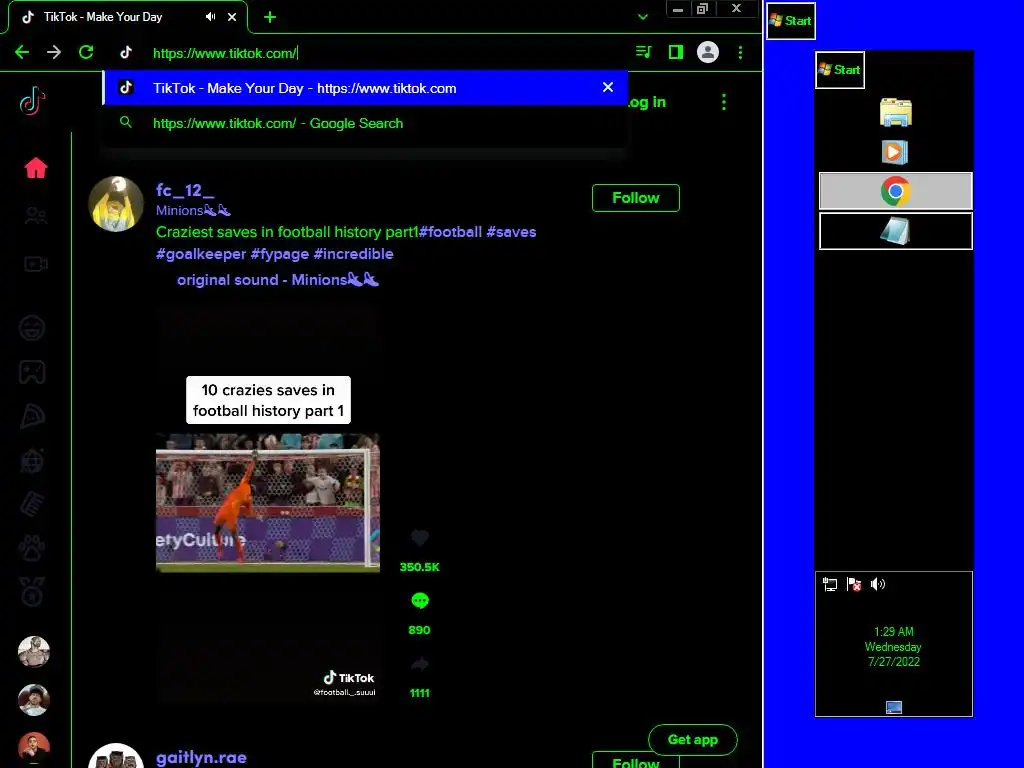Click the #saves hashtag

(511, 232)
